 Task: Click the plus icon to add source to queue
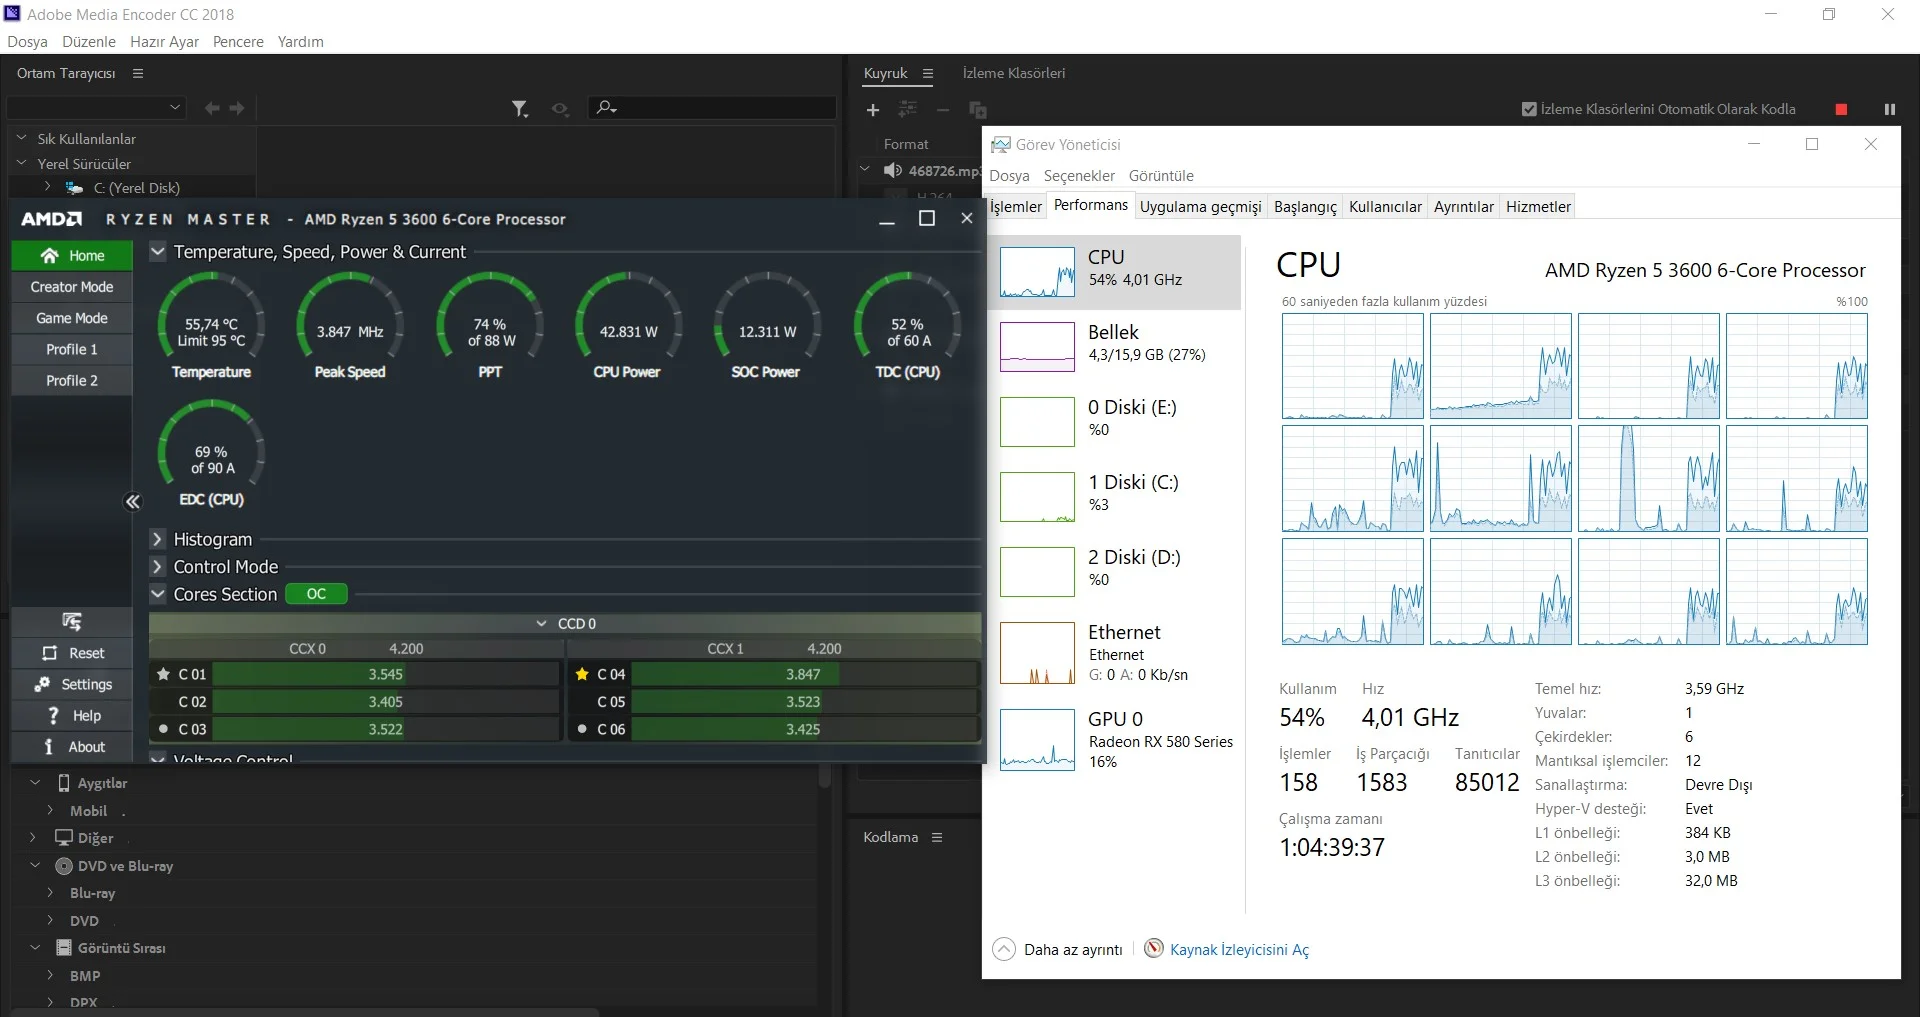(872, 110)
